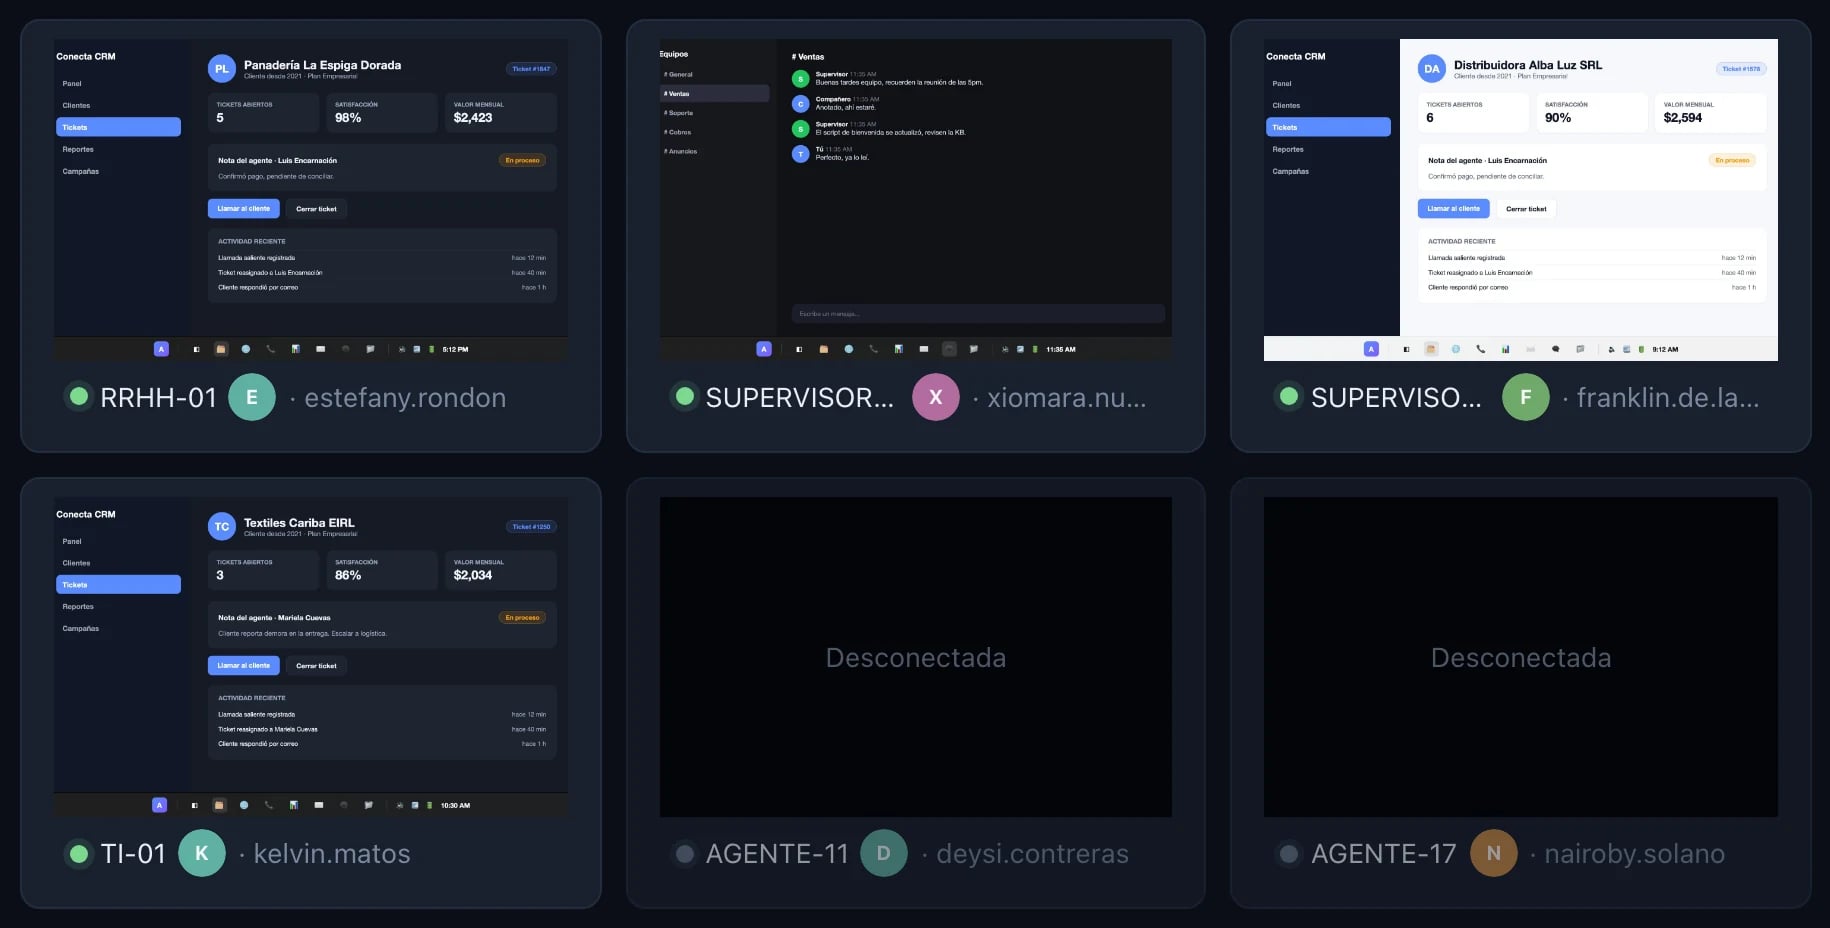Viewport: 1830px width, 928px height.
Task: Open the disconnected AGENTE-11 screen thumbnail
Action: pyautogui.click(x=916, y=657)
